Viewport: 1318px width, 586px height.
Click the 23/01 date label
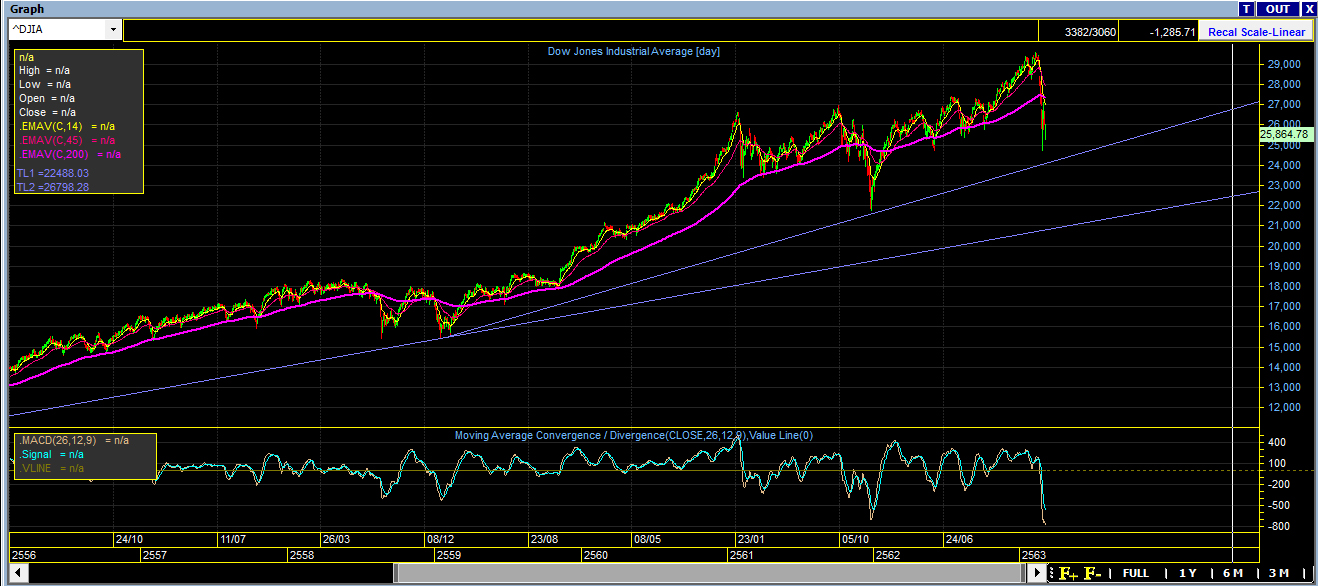[751, 539]
